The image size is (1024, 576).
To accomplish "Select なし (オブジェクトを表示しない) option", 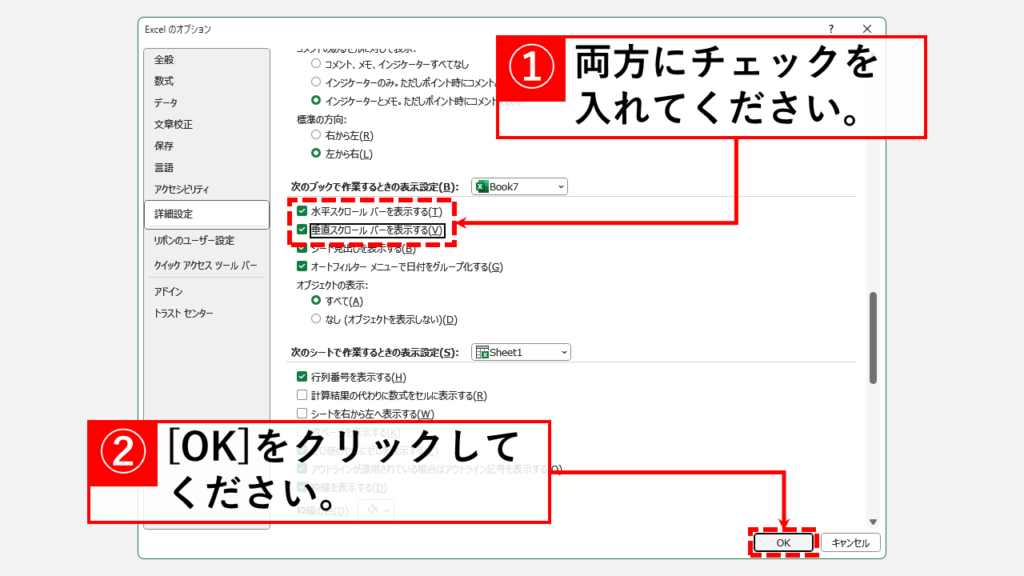I will 316,319.
